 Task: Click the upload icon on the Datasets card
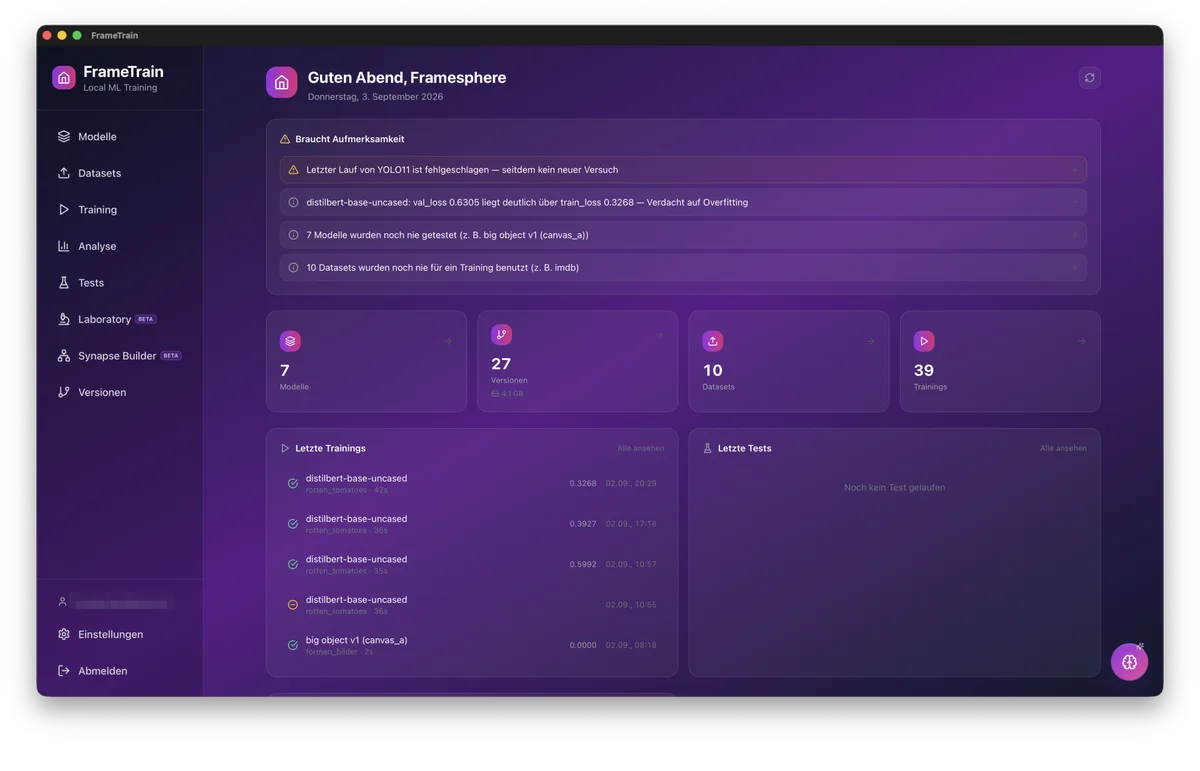[713, 341]
